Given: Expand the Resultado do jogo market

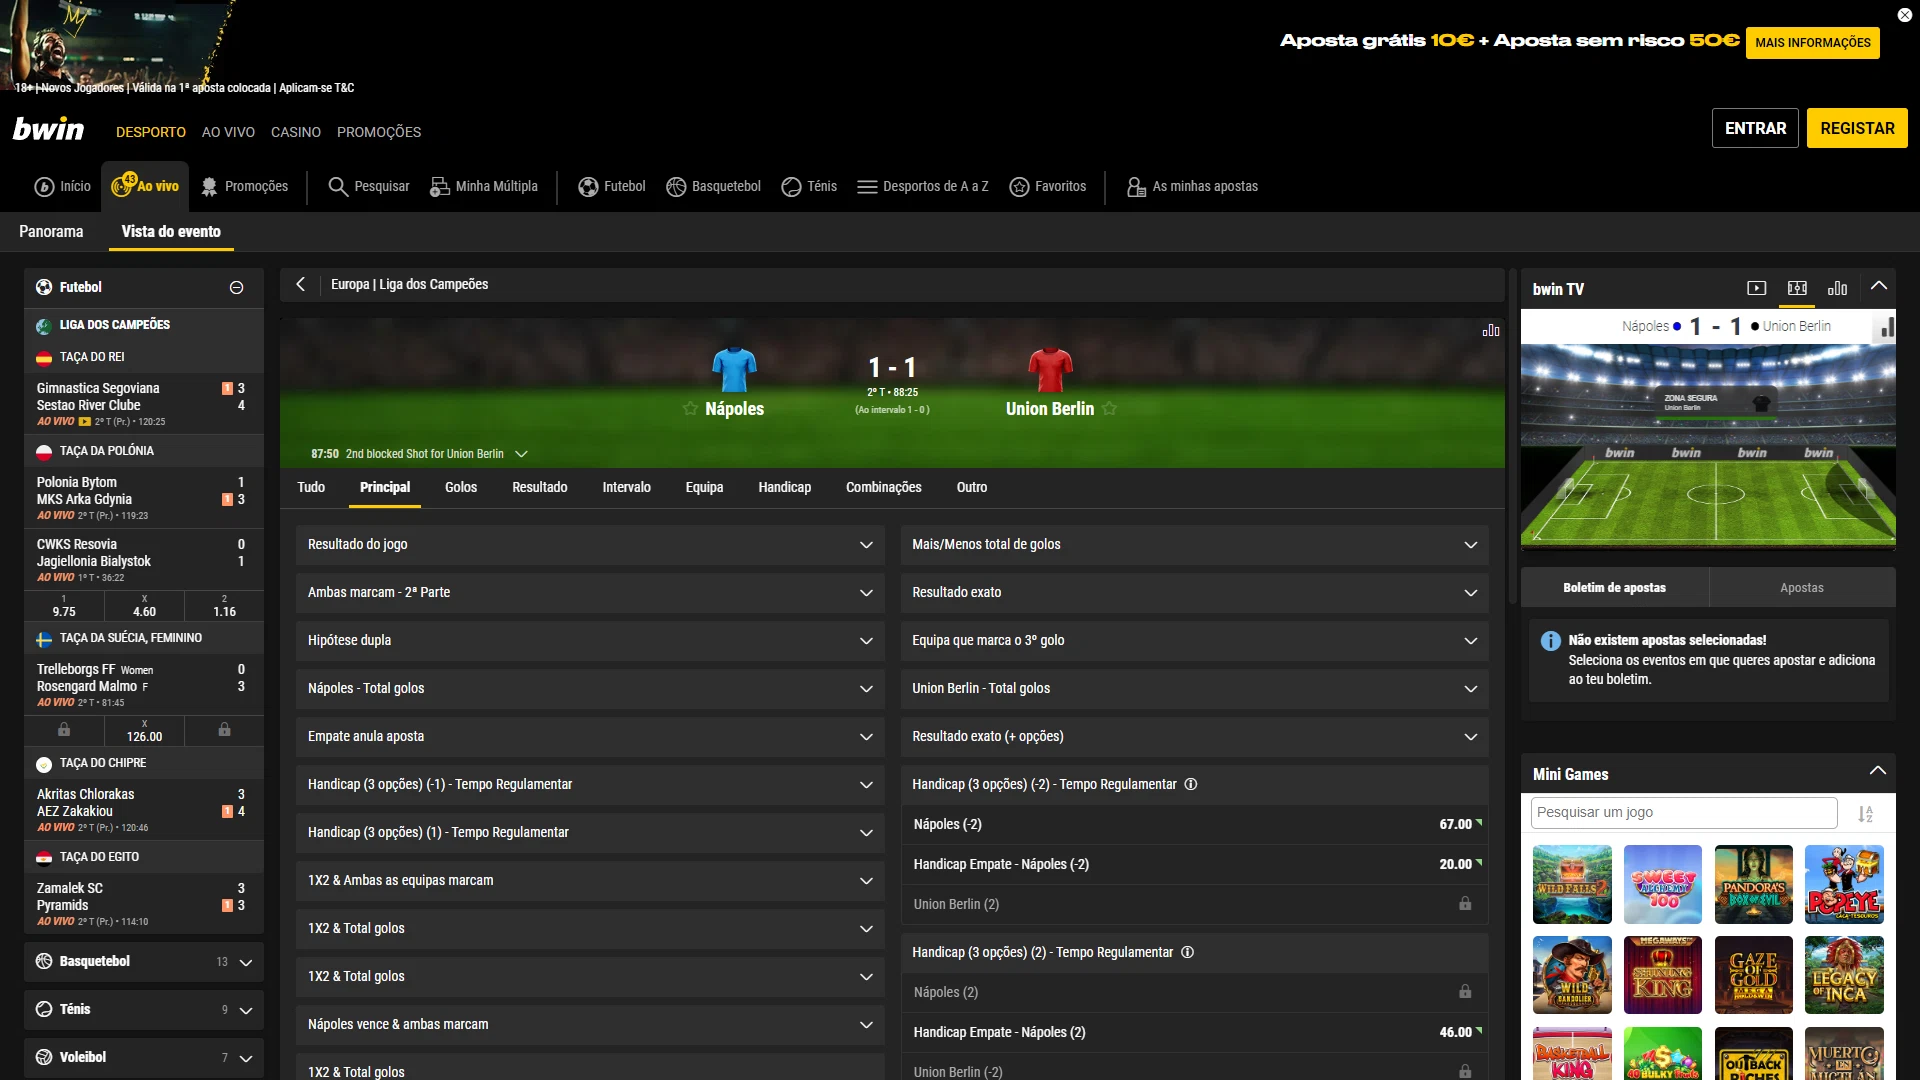Looking at the screenshot, I should point(590,544).
